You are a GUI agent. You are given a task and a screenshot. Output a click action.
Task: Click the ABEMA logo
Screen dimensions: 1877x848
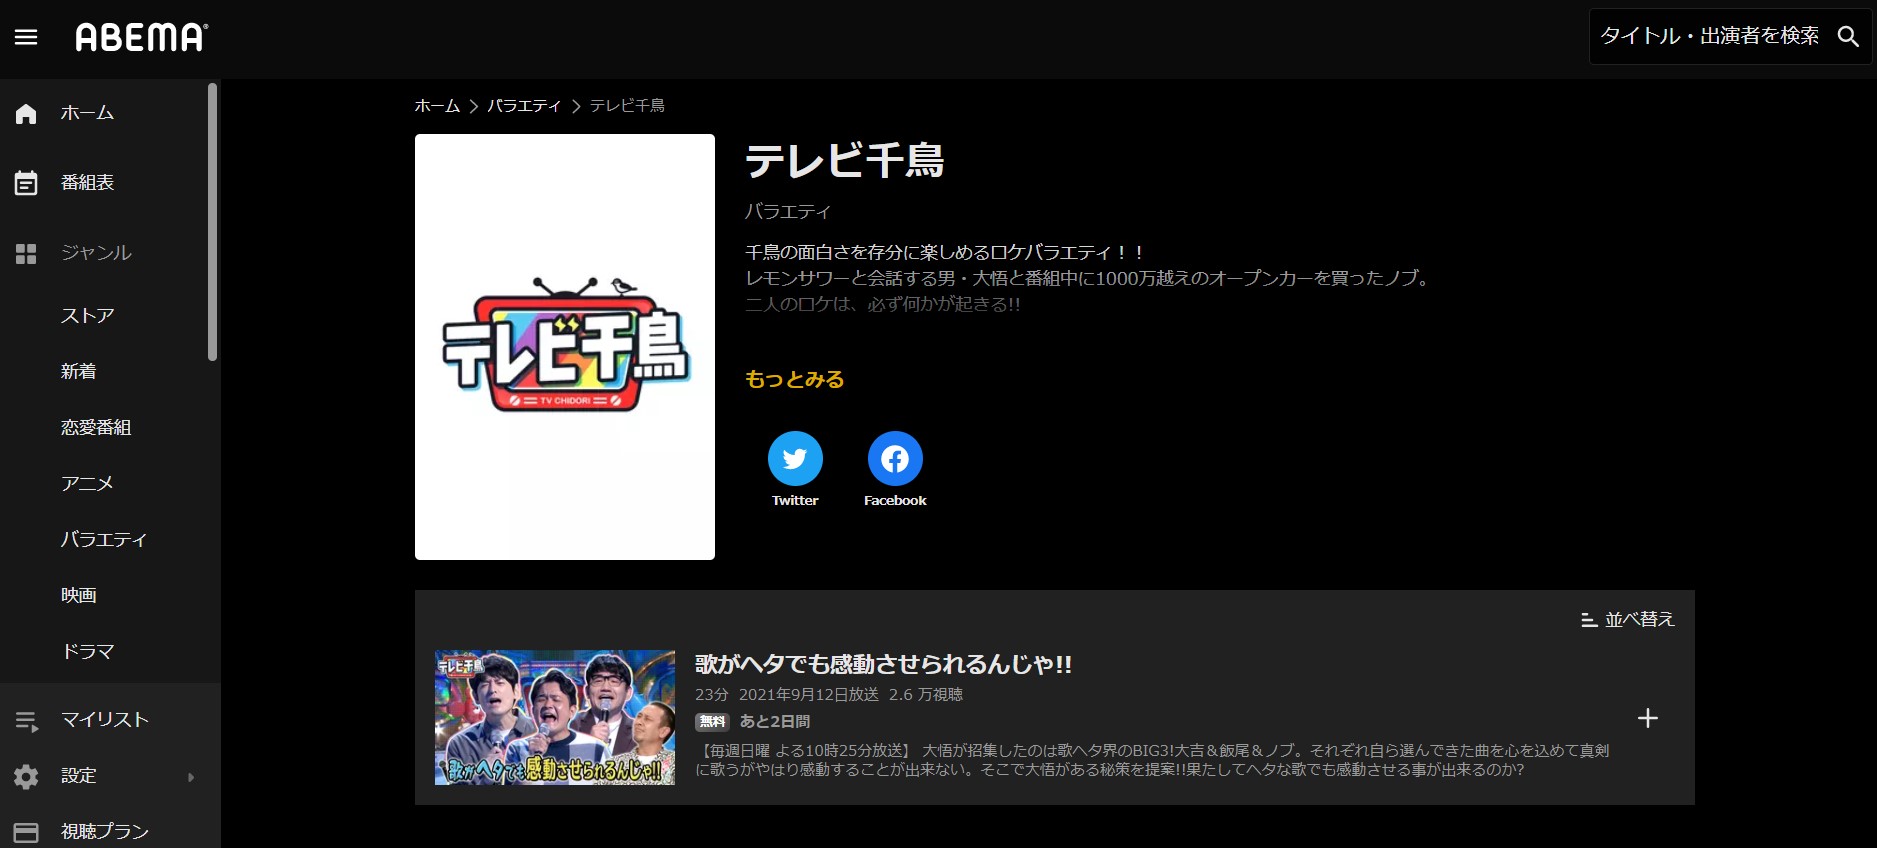(x=142, y=37)
